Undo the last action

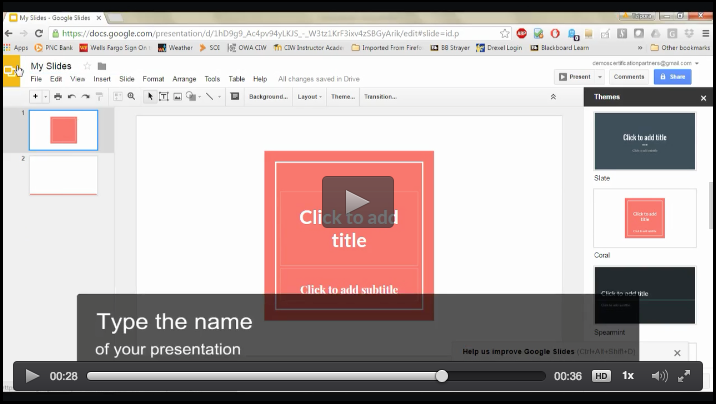[x=71, y=96]
